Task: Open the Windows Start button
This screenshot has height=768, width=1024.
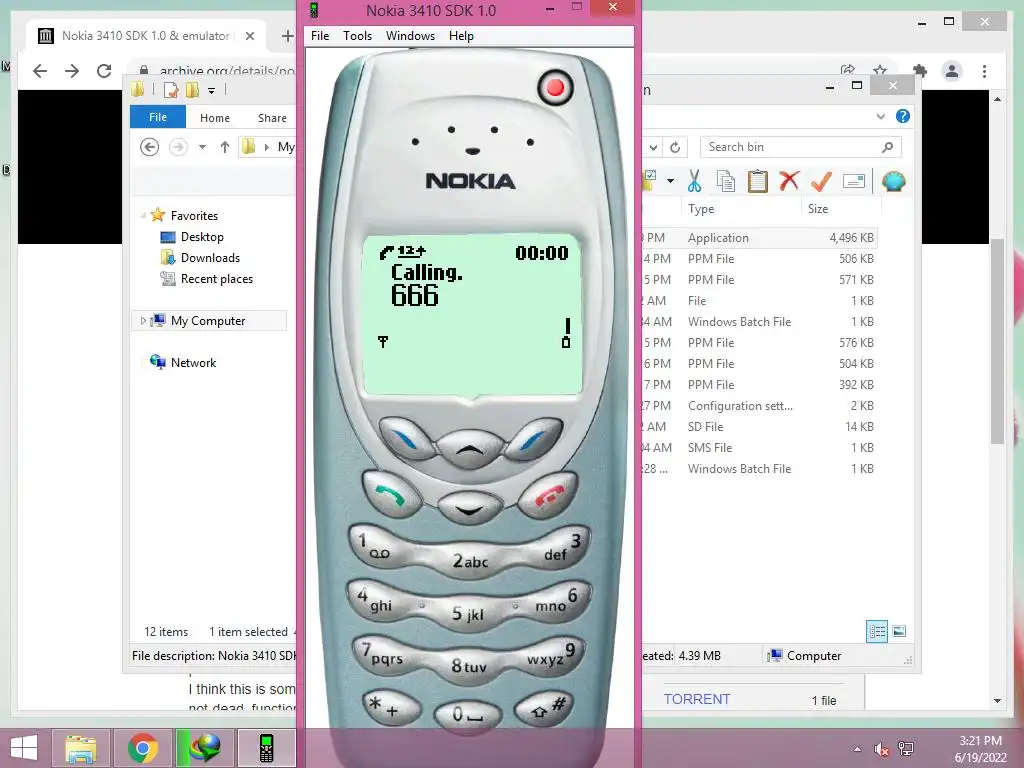Action: tap(24, 748)
